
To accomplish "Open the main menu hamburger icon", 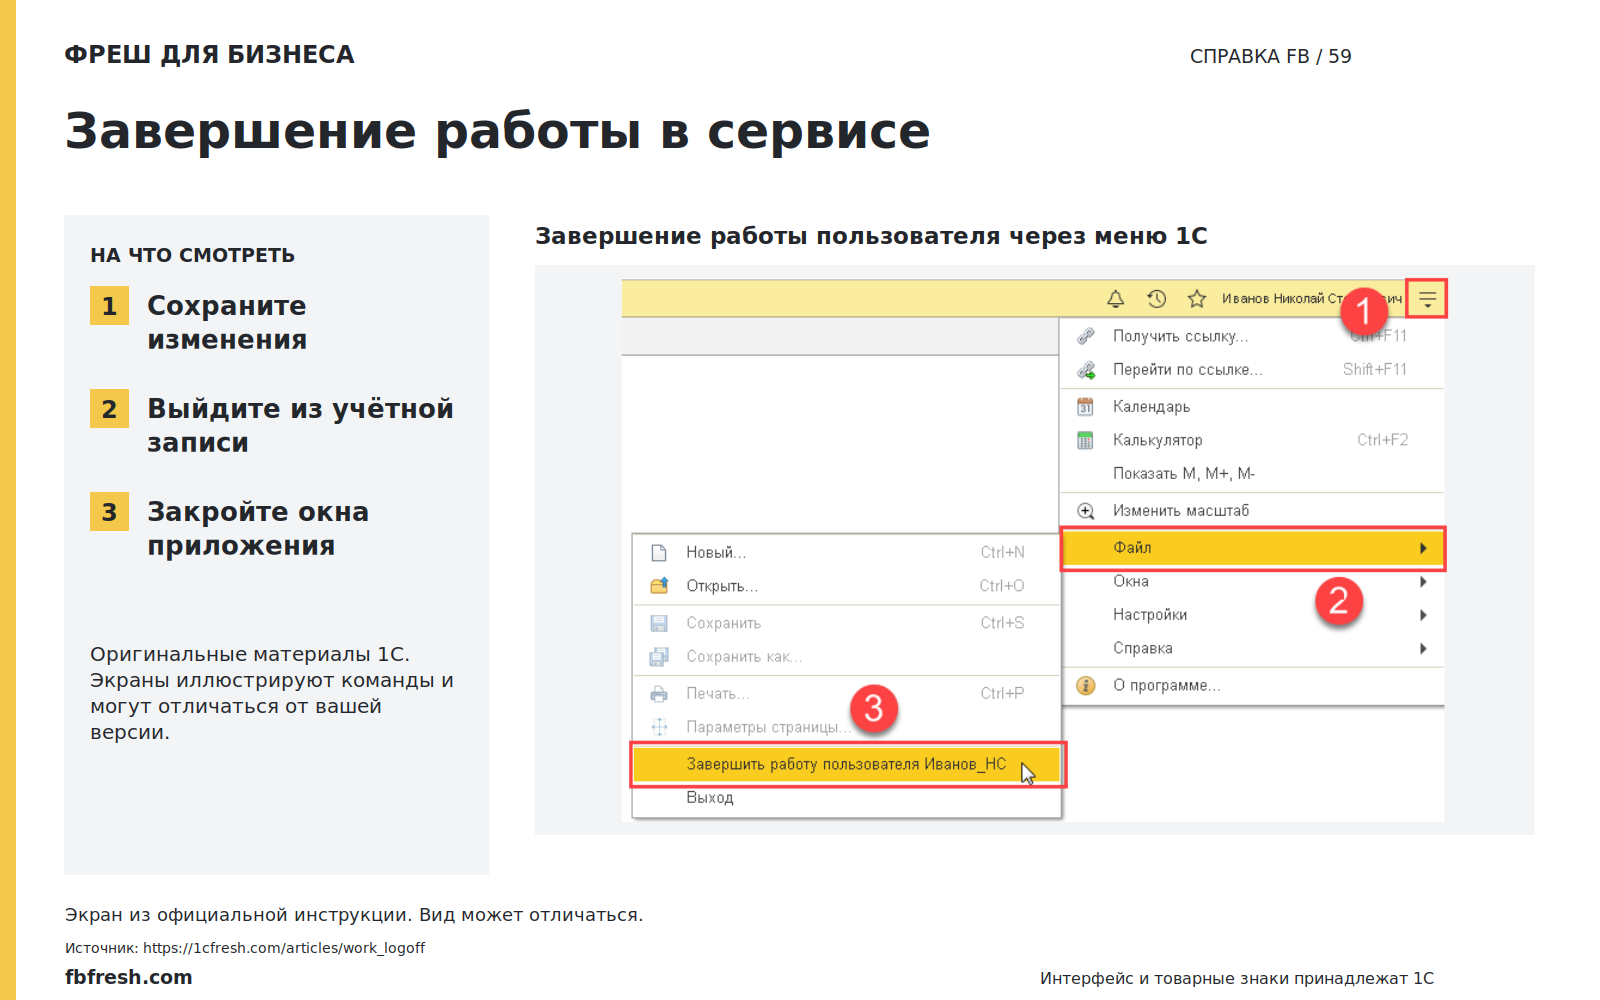I will (1427, 298).
